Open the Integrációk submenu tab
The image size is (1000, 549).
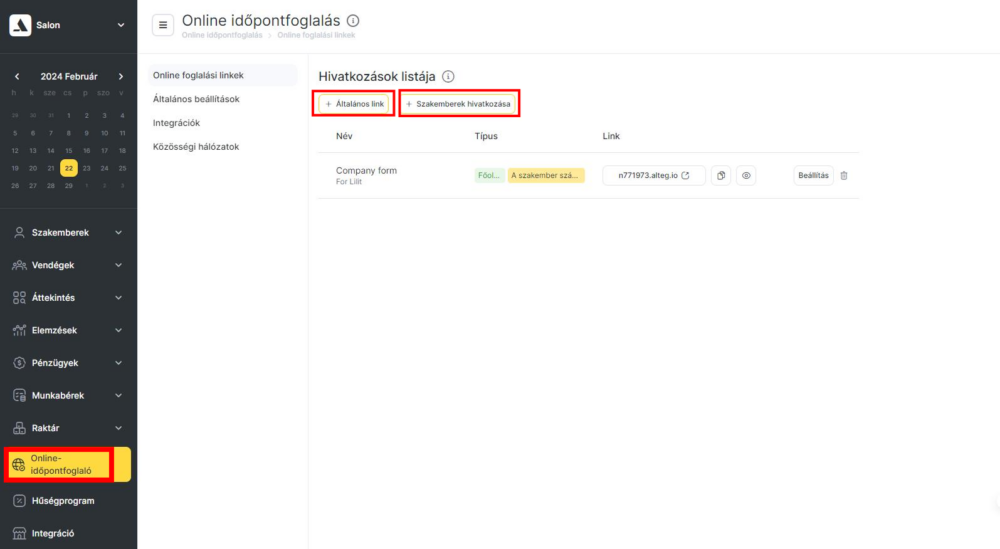[x=177, y=122]
